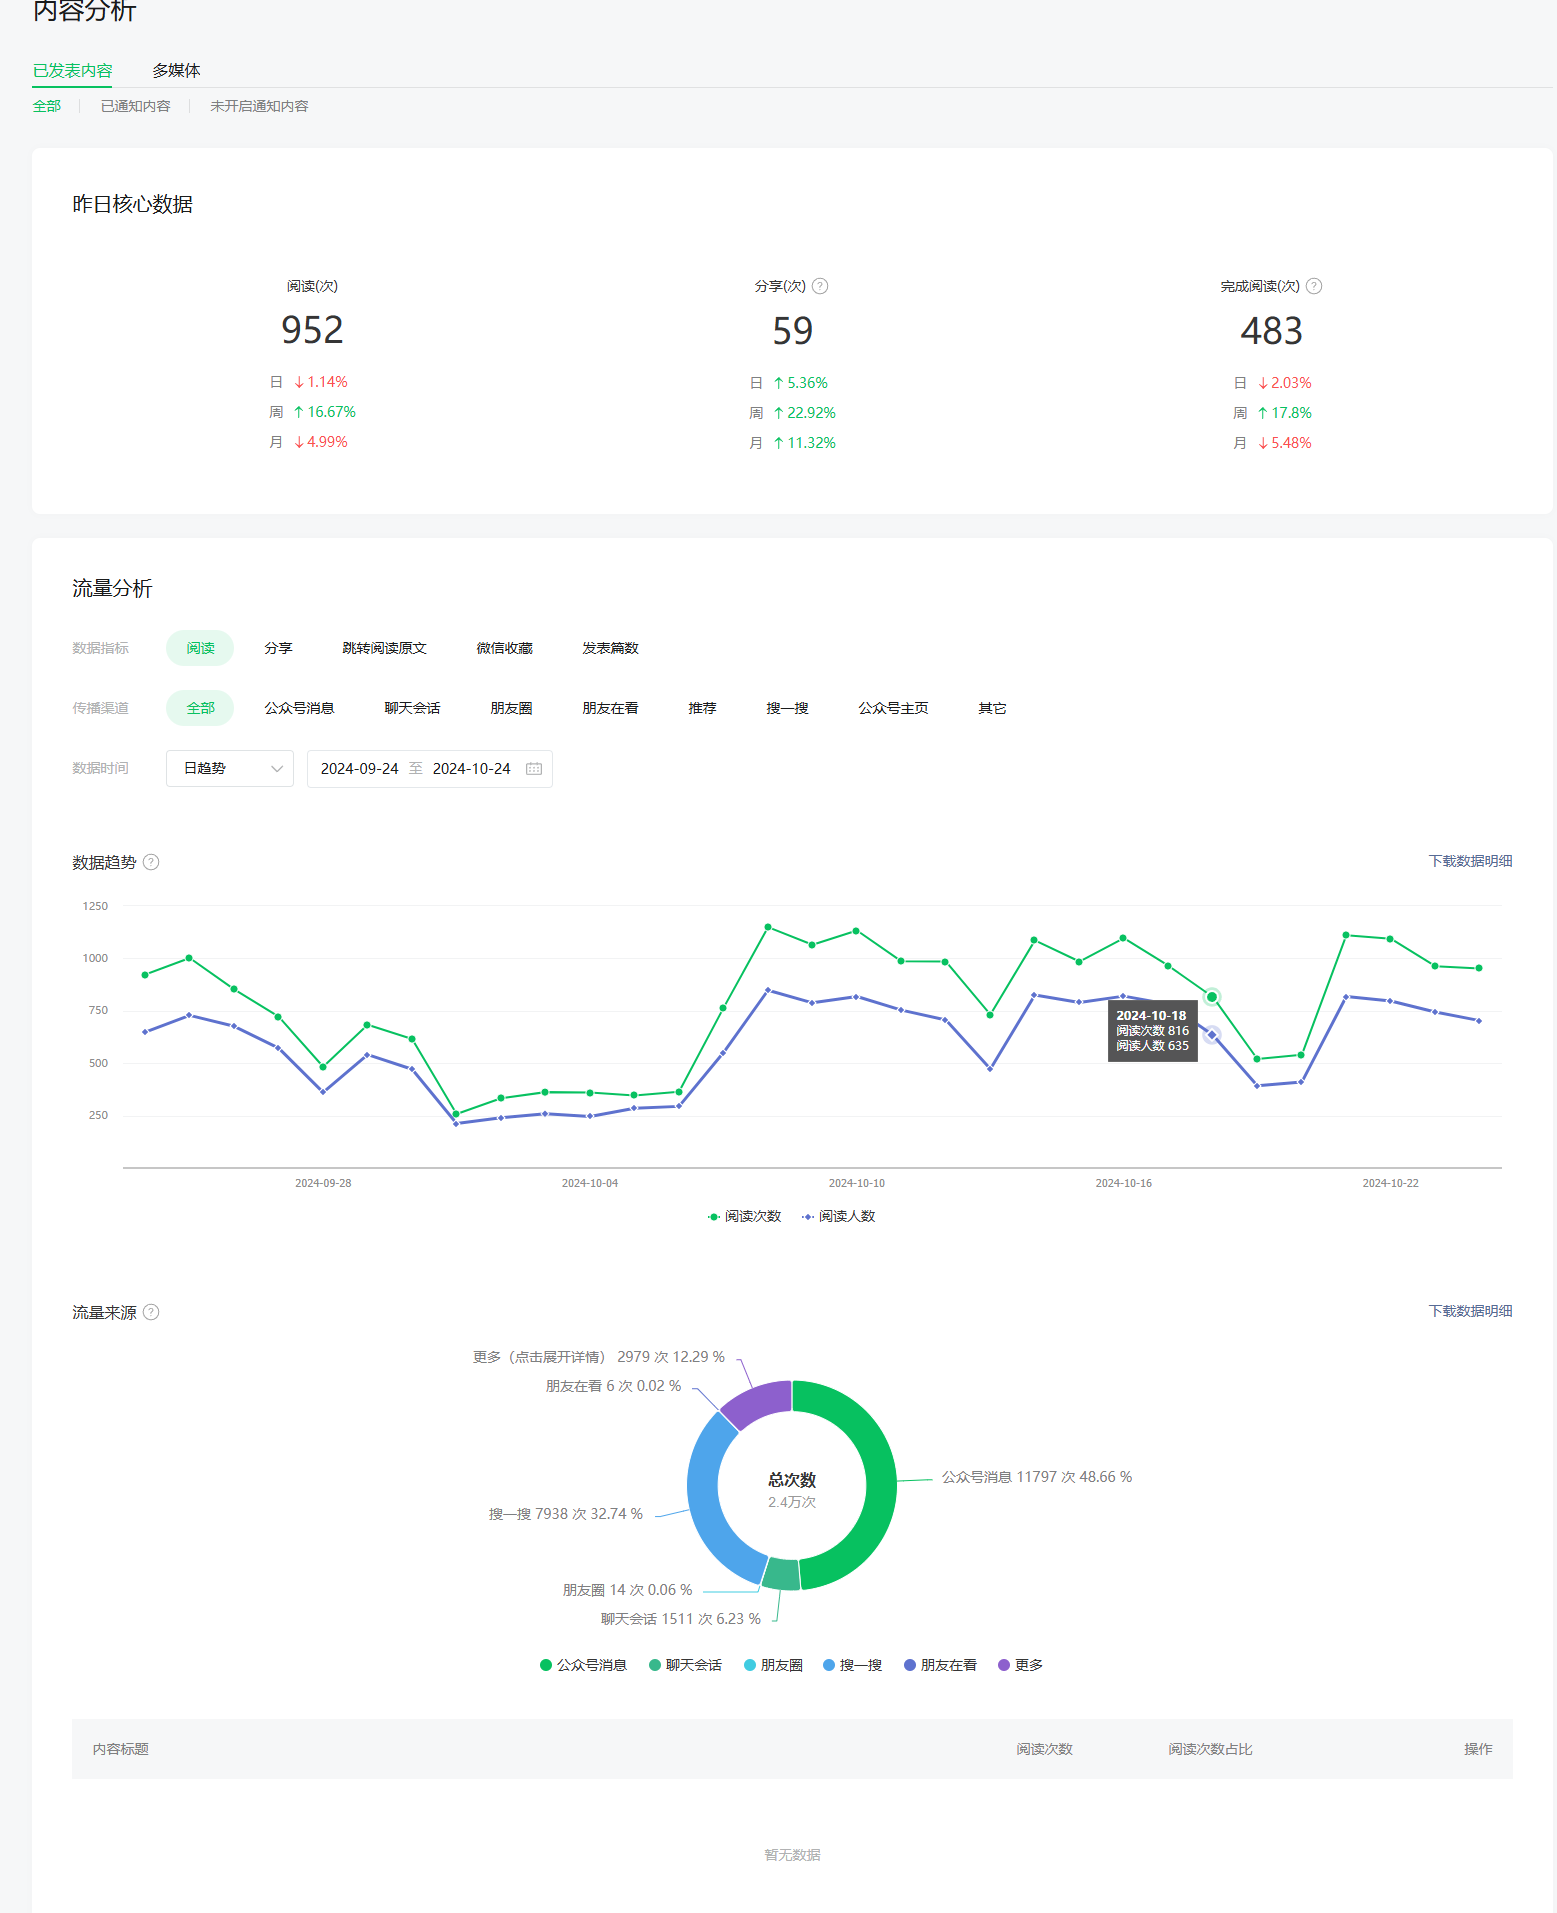Select 全部 under 传播渠道
Viewport: 1557px width, 1913px height.
pyautogui.click(x=200, y=708)
